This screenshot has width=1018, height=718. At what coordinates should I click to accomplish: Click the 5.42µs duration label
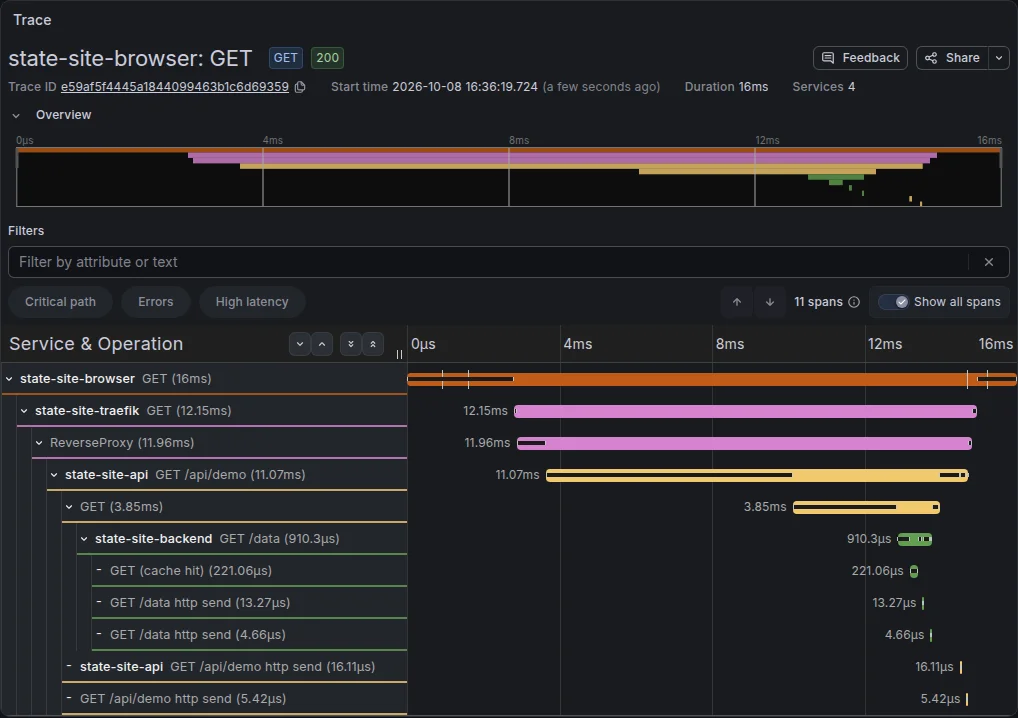point(940,699)
